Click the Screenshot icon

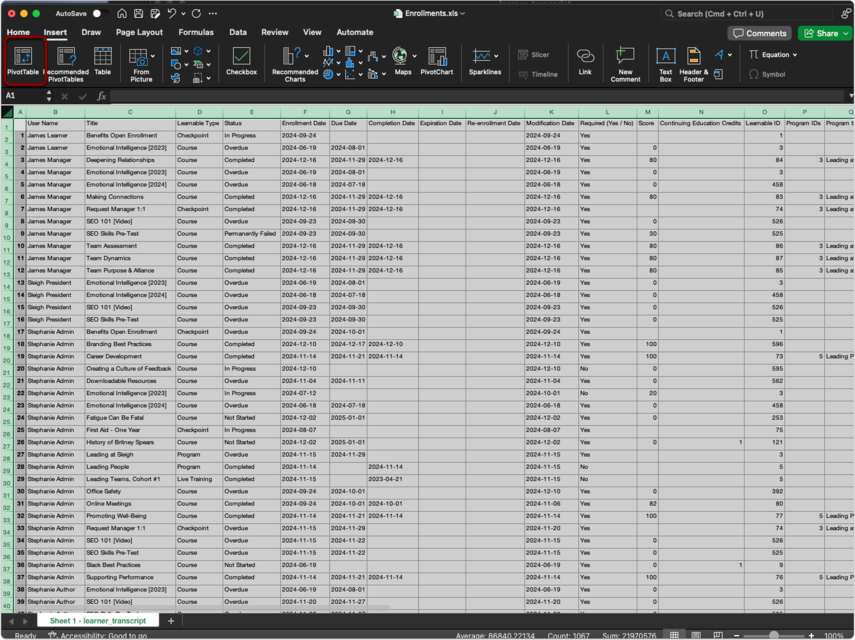point(198,79)
